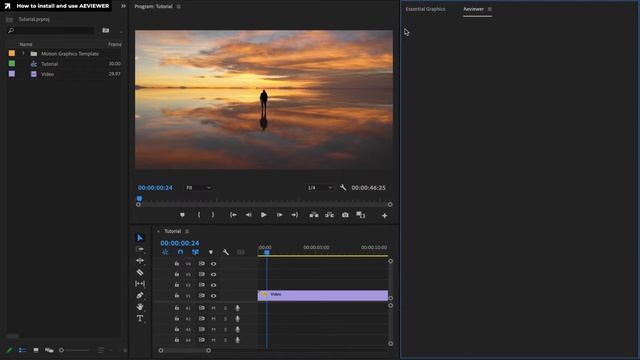Screen dimensions: 640x360
Task: Go to Out point in Program monitor
Action: click(x=294, y=215)
